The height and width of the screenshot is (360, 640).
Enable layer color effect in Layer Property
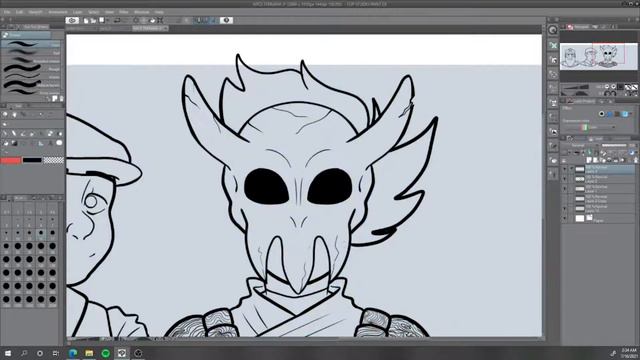pos(625,114)
